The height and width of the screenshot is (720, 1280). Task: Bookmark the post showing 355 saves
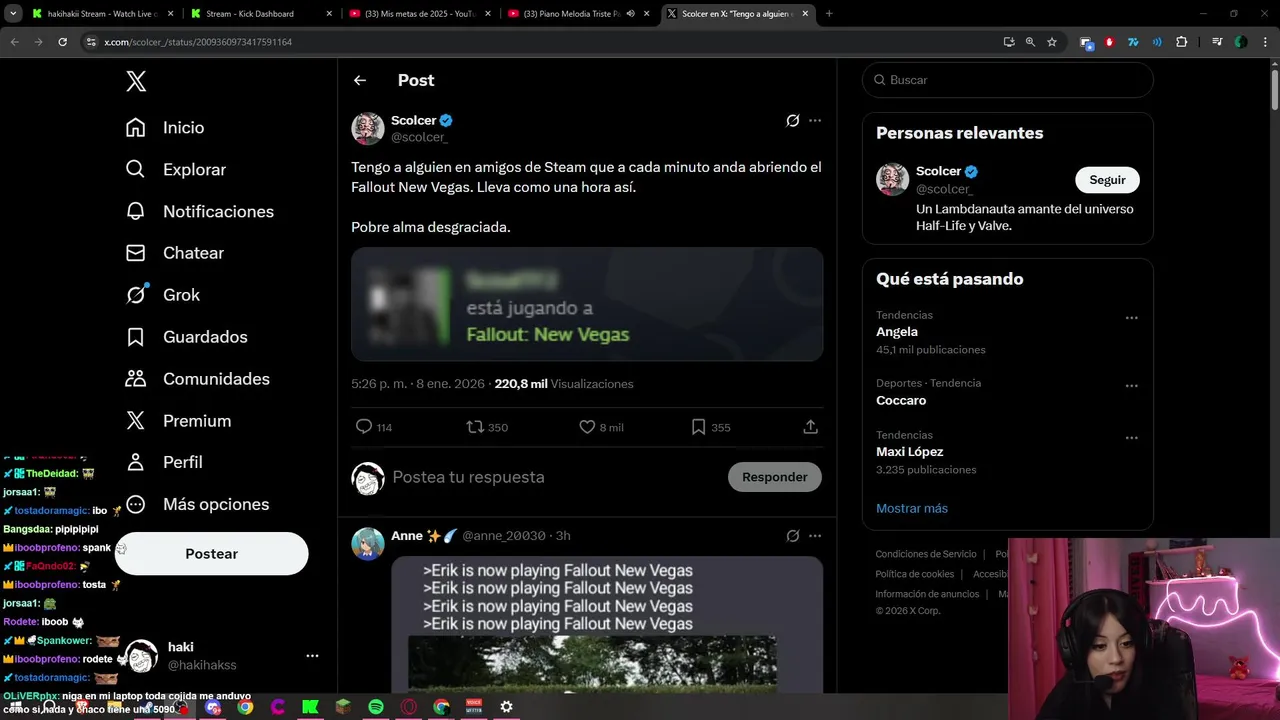698,427
